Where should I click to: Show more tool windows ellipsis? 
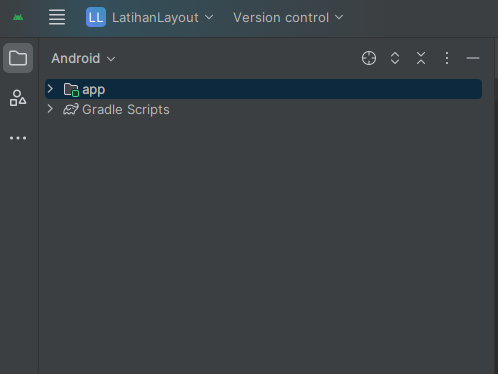coord(18,138)
